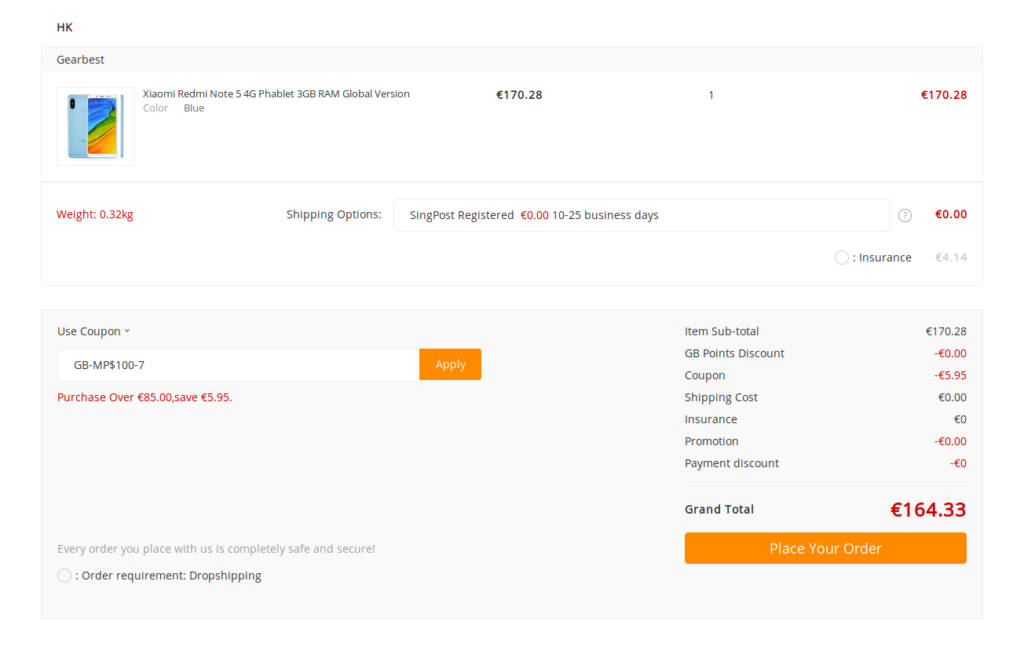Toggle the Dropshipping order requirement option
The height and width of the screenshot is (658, 1024).
click(64, 576)
